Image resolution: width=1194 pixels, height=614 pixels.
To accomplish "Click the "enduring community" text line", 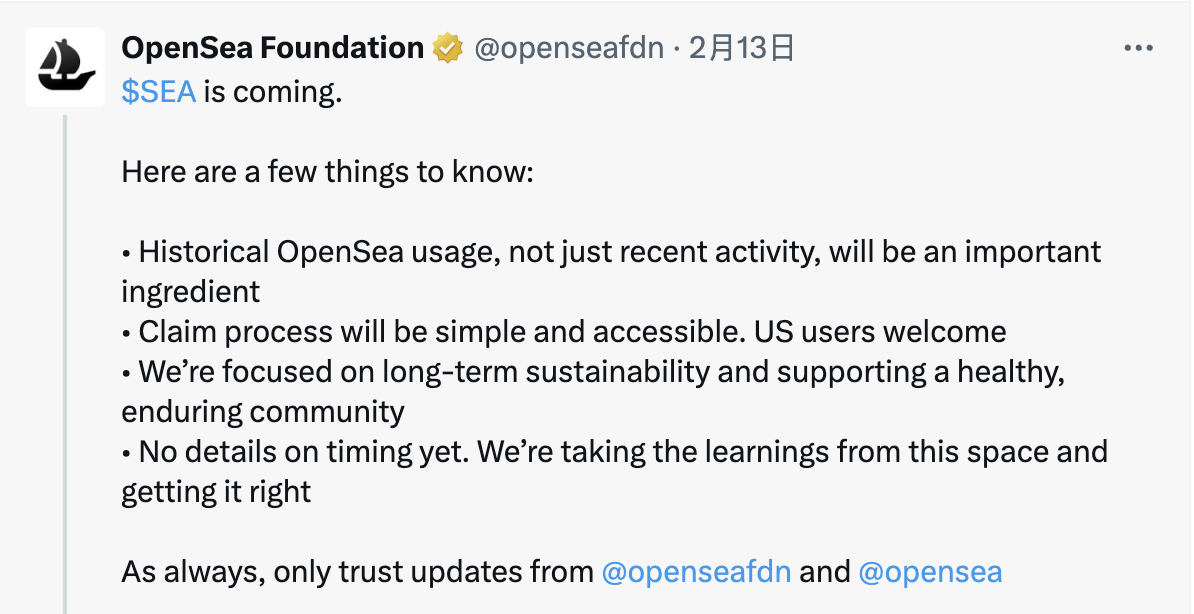I will coord(263,411).
